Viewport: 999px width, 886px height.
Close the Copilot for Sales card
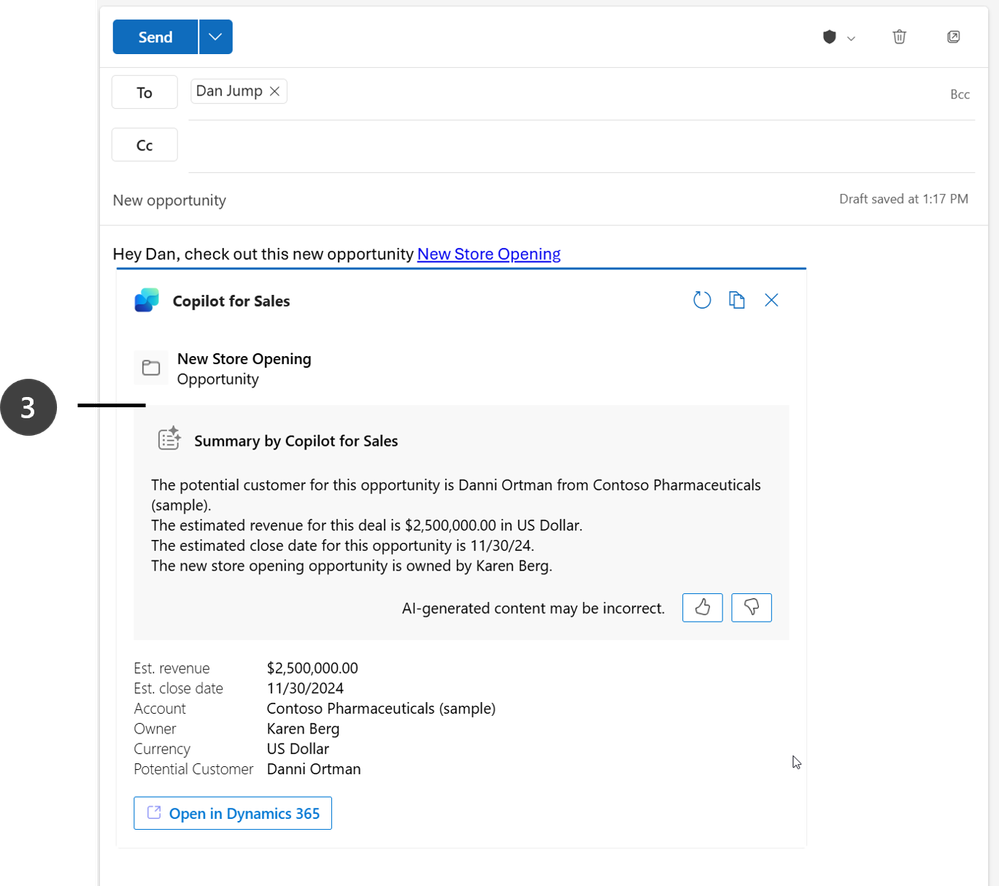(771, 300)
